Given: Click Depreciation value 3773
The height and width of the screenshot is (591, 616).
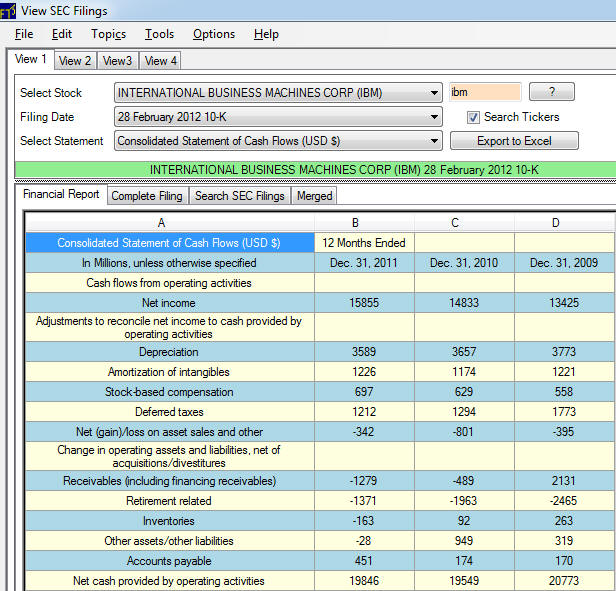Looking at the screenshot, I should [564, 352].
